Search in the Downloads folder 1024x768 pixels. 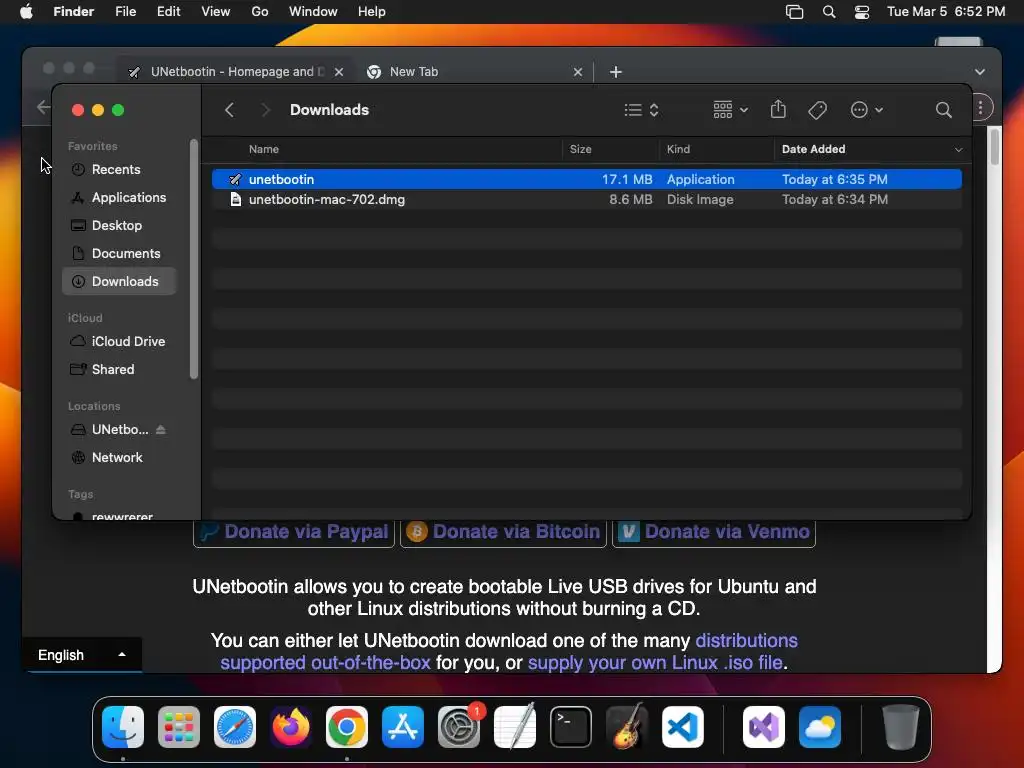coord(943,110)
